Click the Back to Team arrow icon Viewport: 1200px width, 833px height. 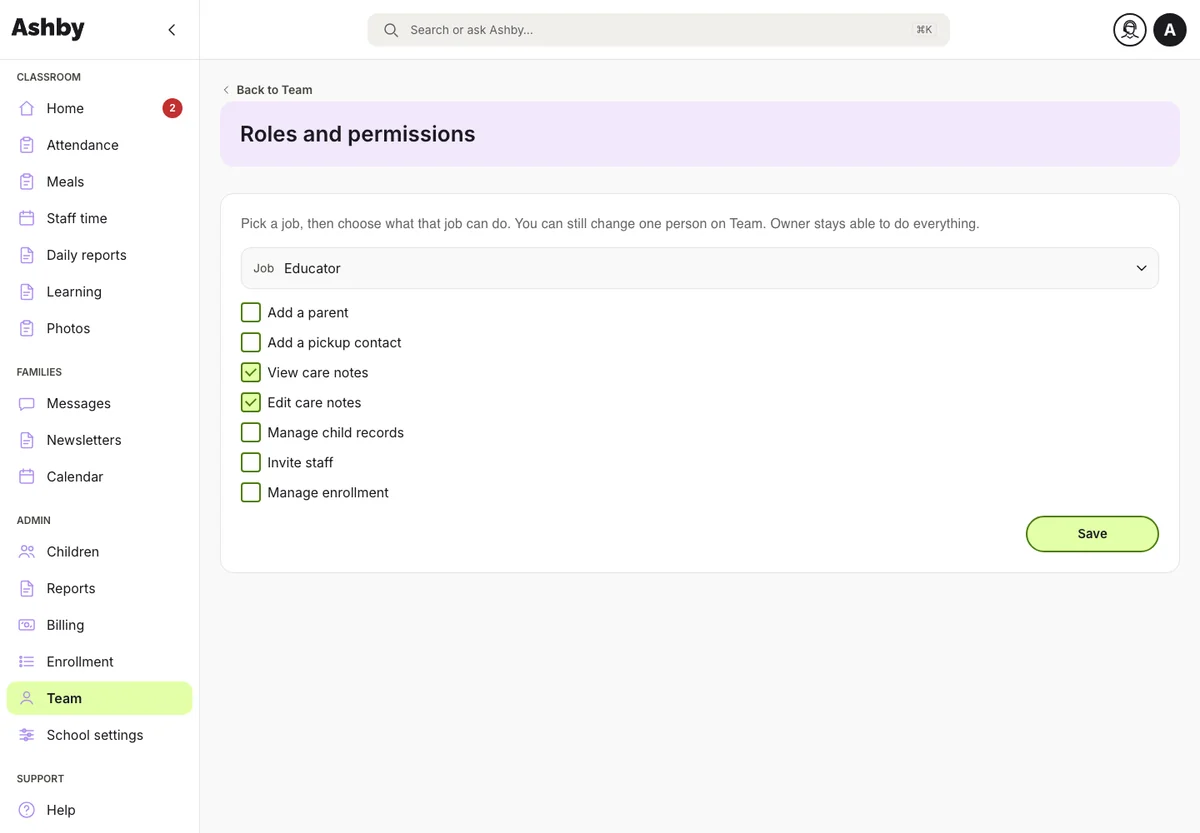click(x=226, y=90)
